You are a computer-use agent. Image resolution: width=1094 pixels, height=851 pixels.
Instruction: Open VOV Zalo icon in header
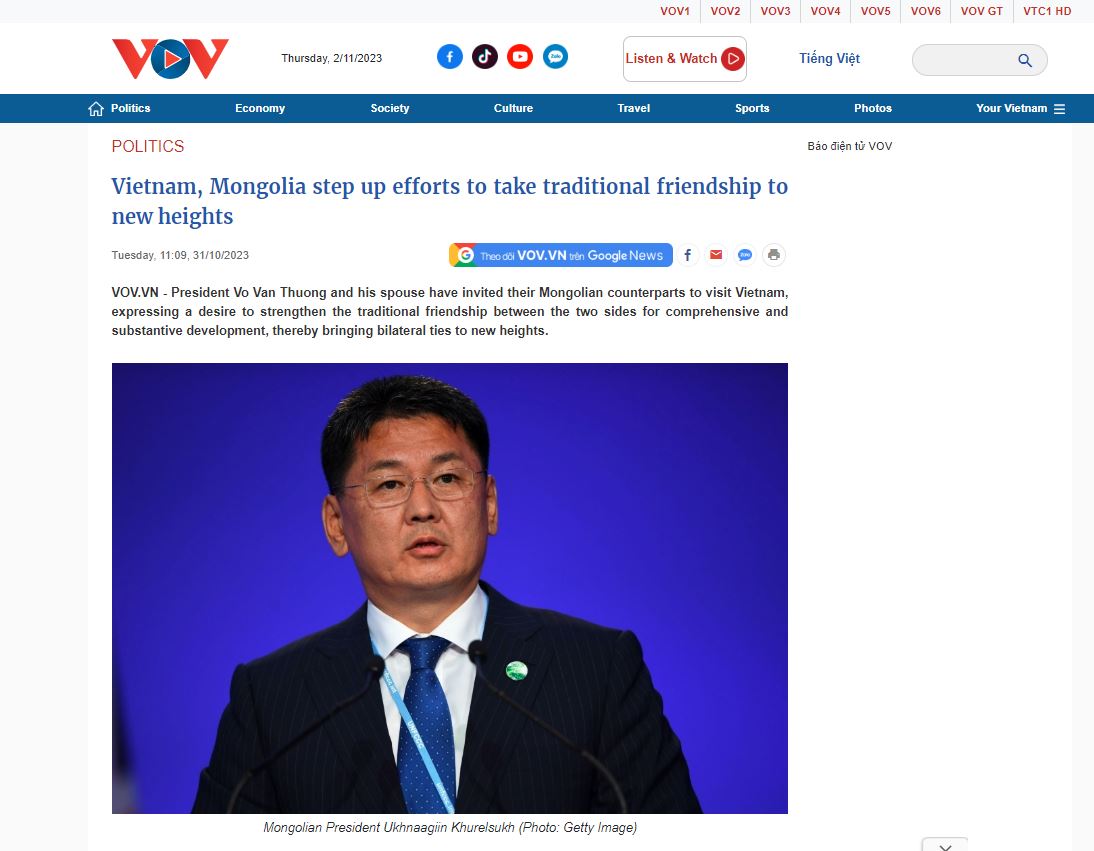[555, 57]
